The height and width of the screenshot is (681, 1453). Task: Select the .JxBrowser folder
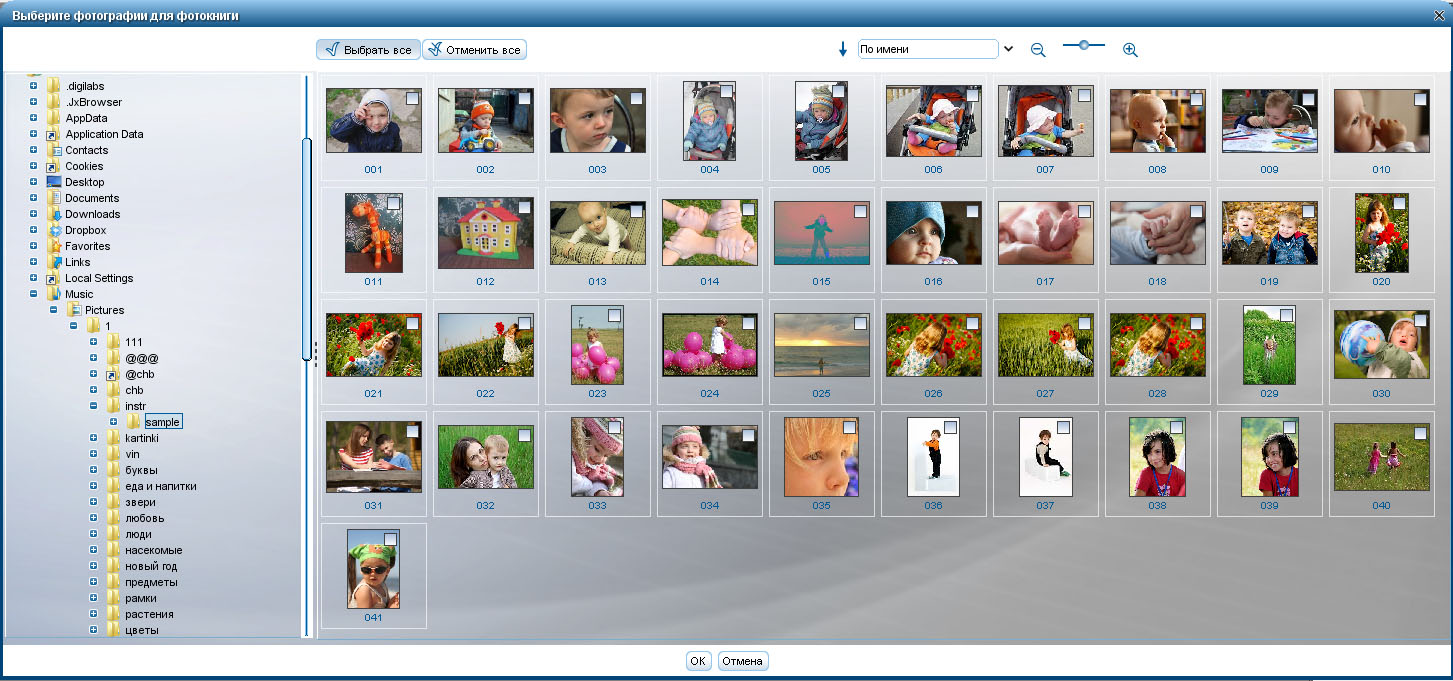(x=94, y=102)
